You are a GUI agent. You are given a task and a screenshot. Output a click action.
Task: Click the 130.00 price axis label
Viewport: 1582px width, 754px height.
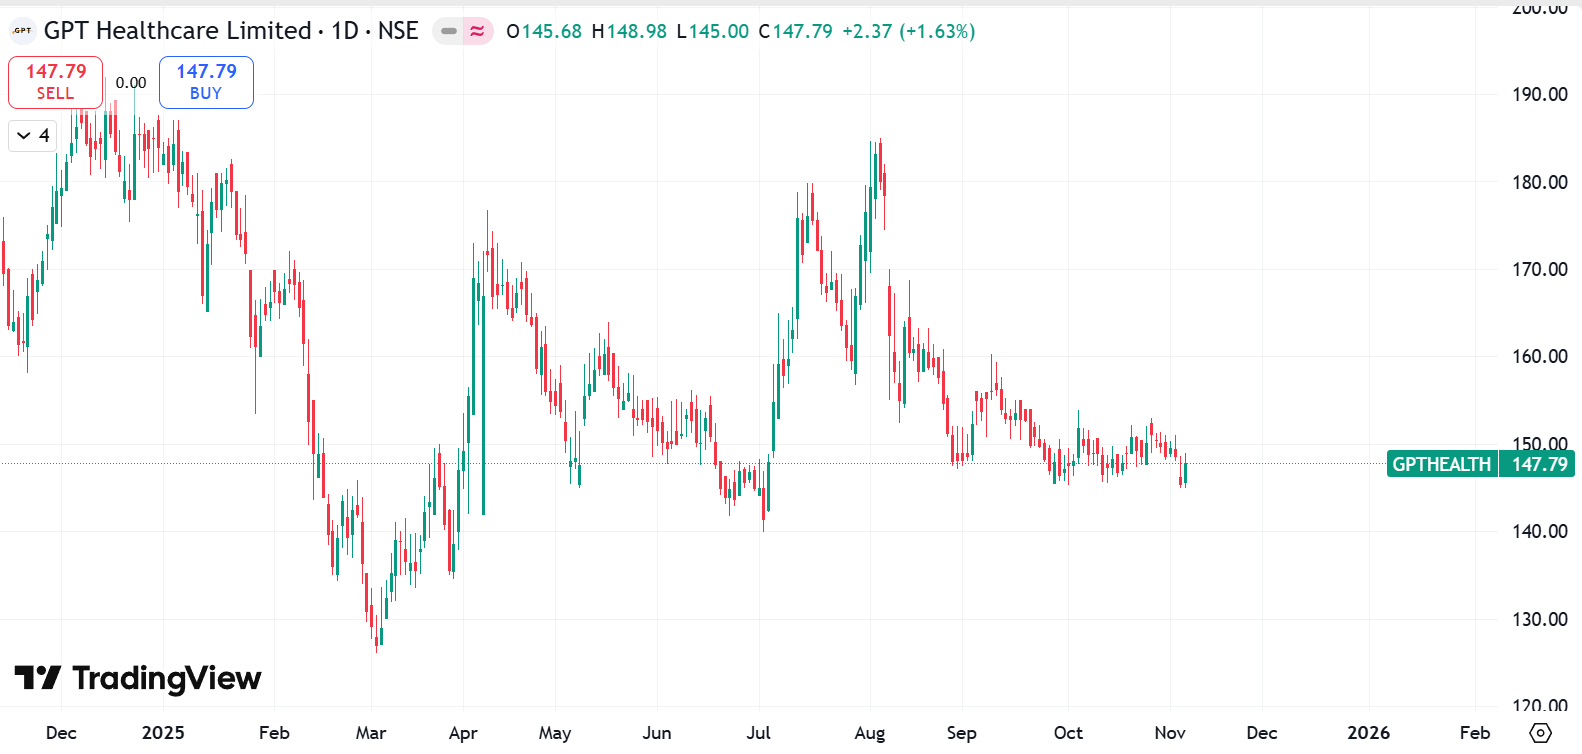pyautogui.click(x=1539, y=619)
